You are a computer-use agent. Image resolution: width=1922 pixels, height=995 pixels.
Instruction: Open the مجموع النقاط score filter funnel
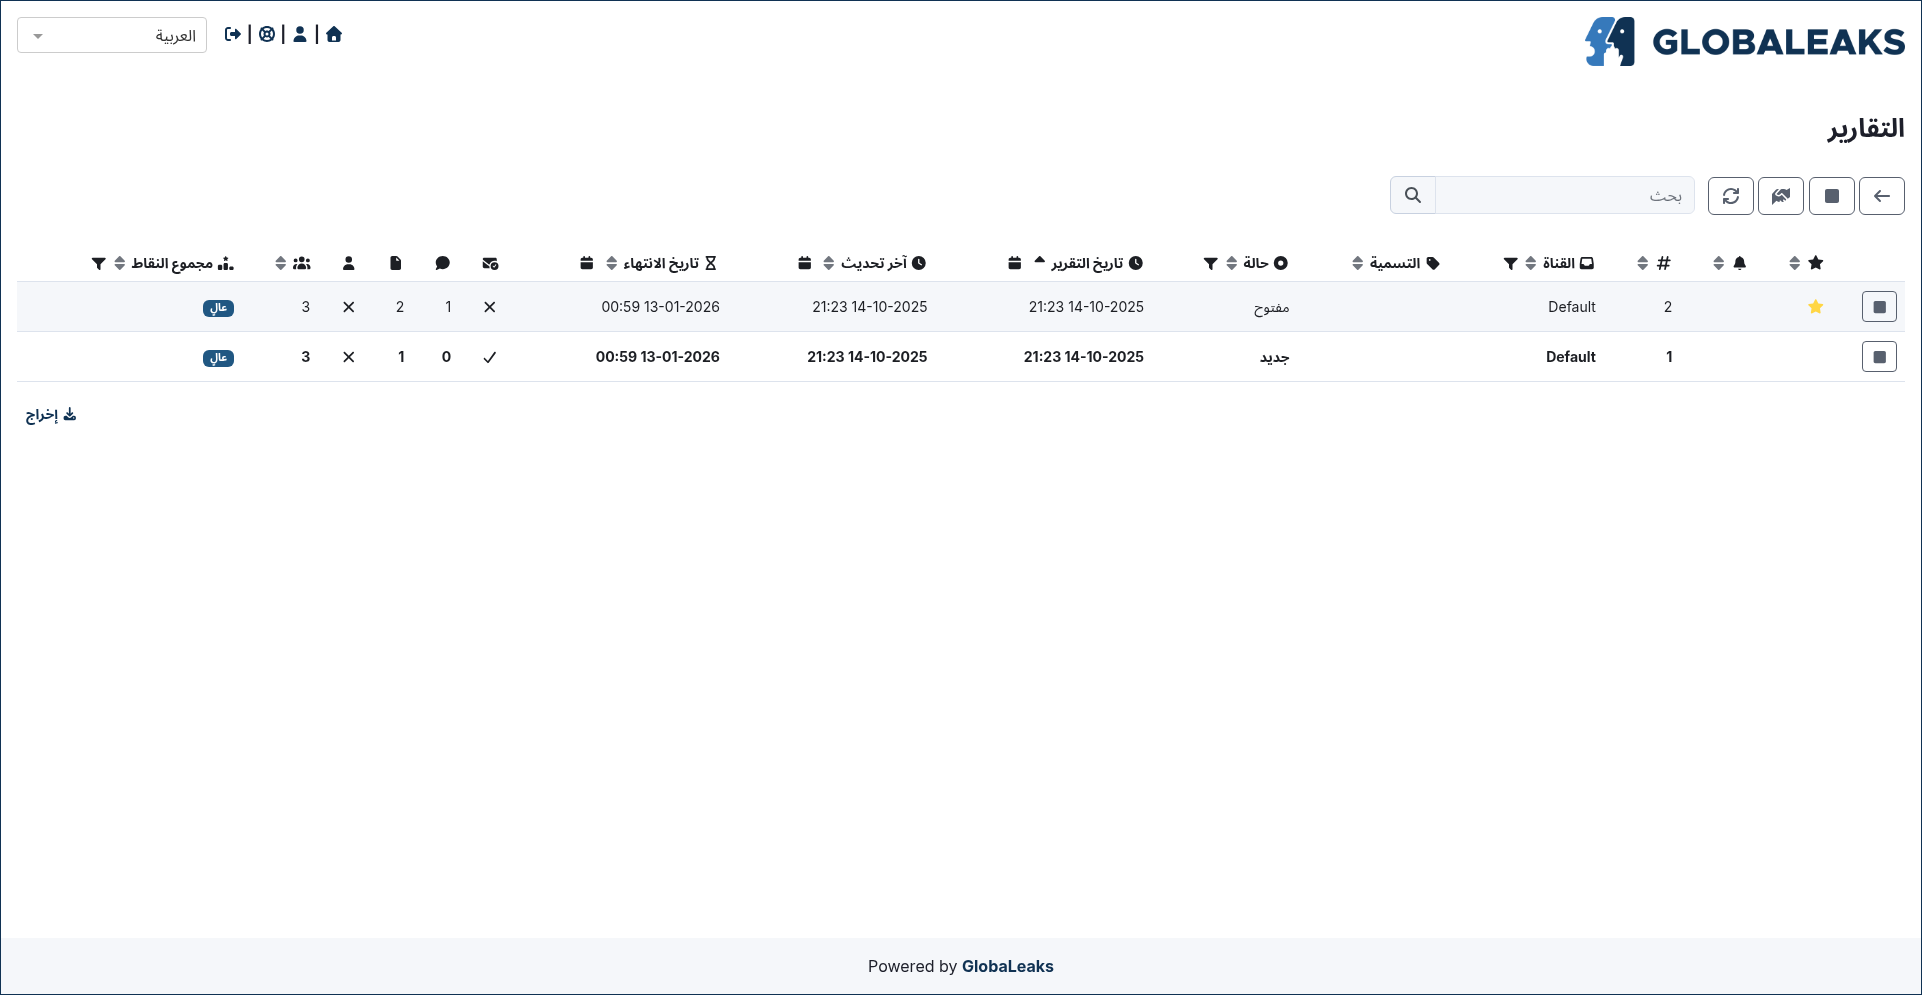(99, 264)
